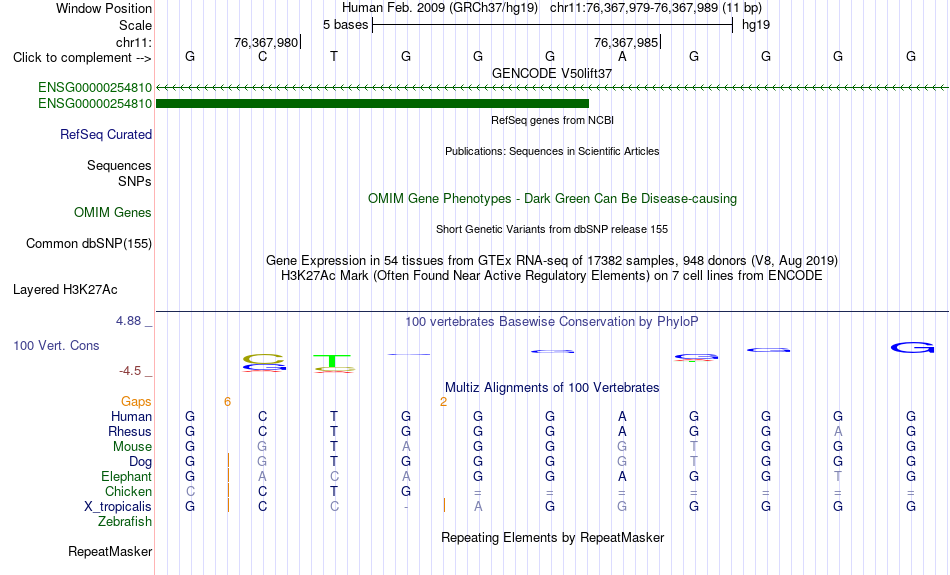Click the T base in the complement row

coord(334,56)
